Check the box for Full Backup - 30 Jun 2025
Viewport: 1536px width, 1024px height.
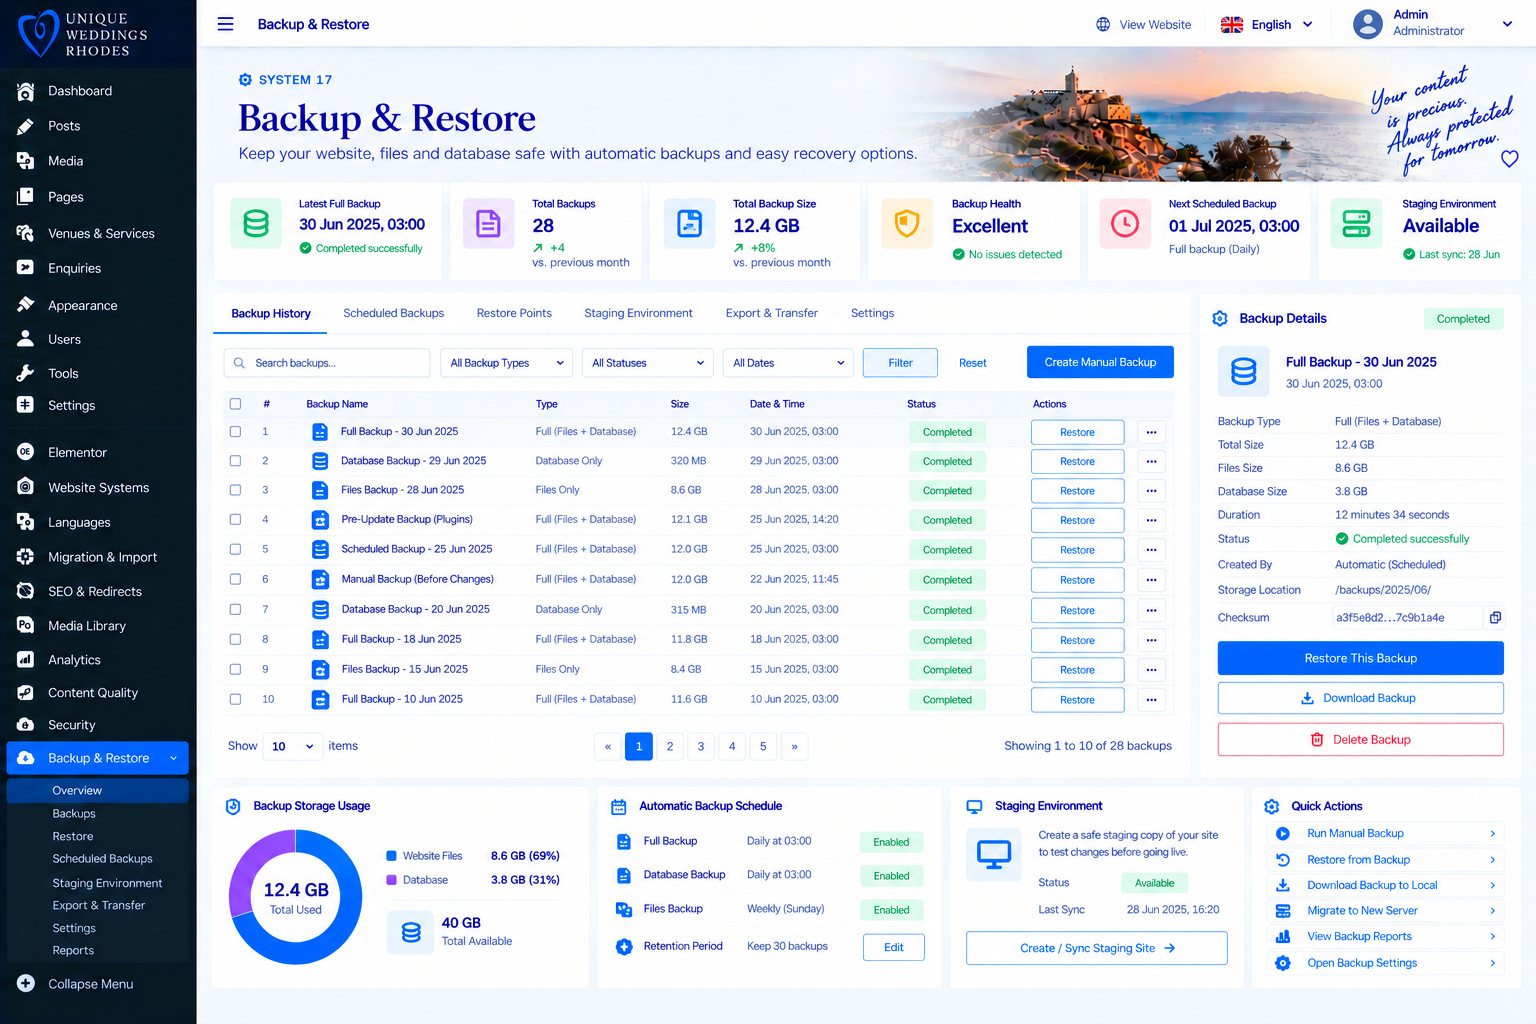pos(236,432)
